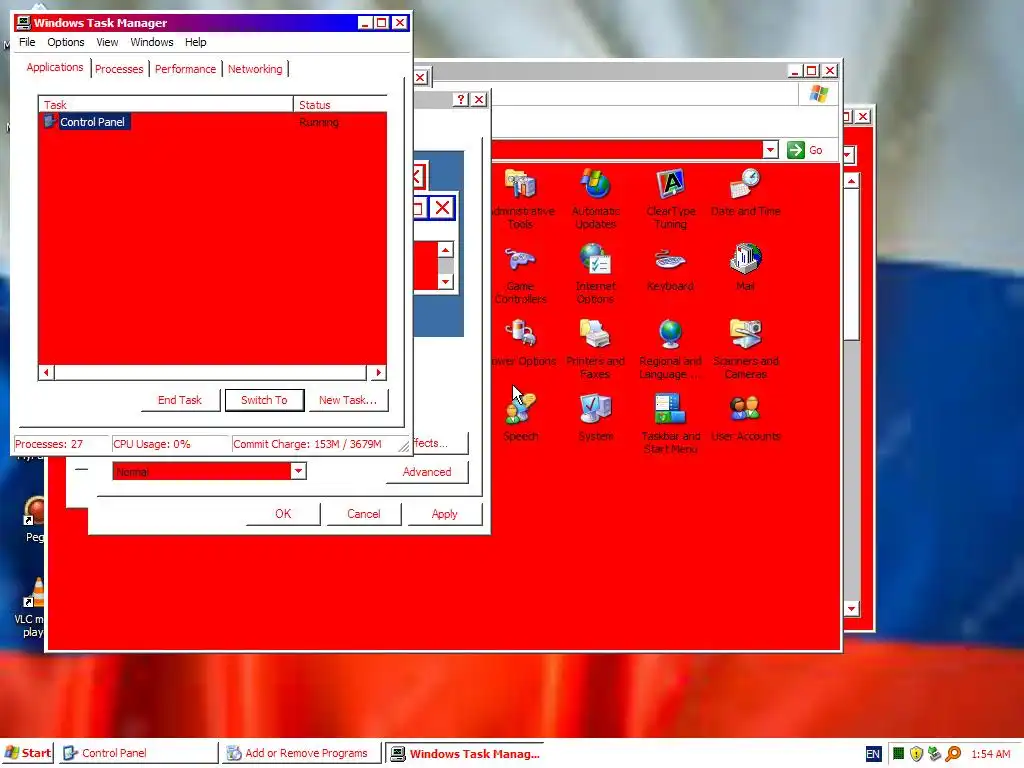
Task: Click the network connection tray icon
Action: pos(935,754)
